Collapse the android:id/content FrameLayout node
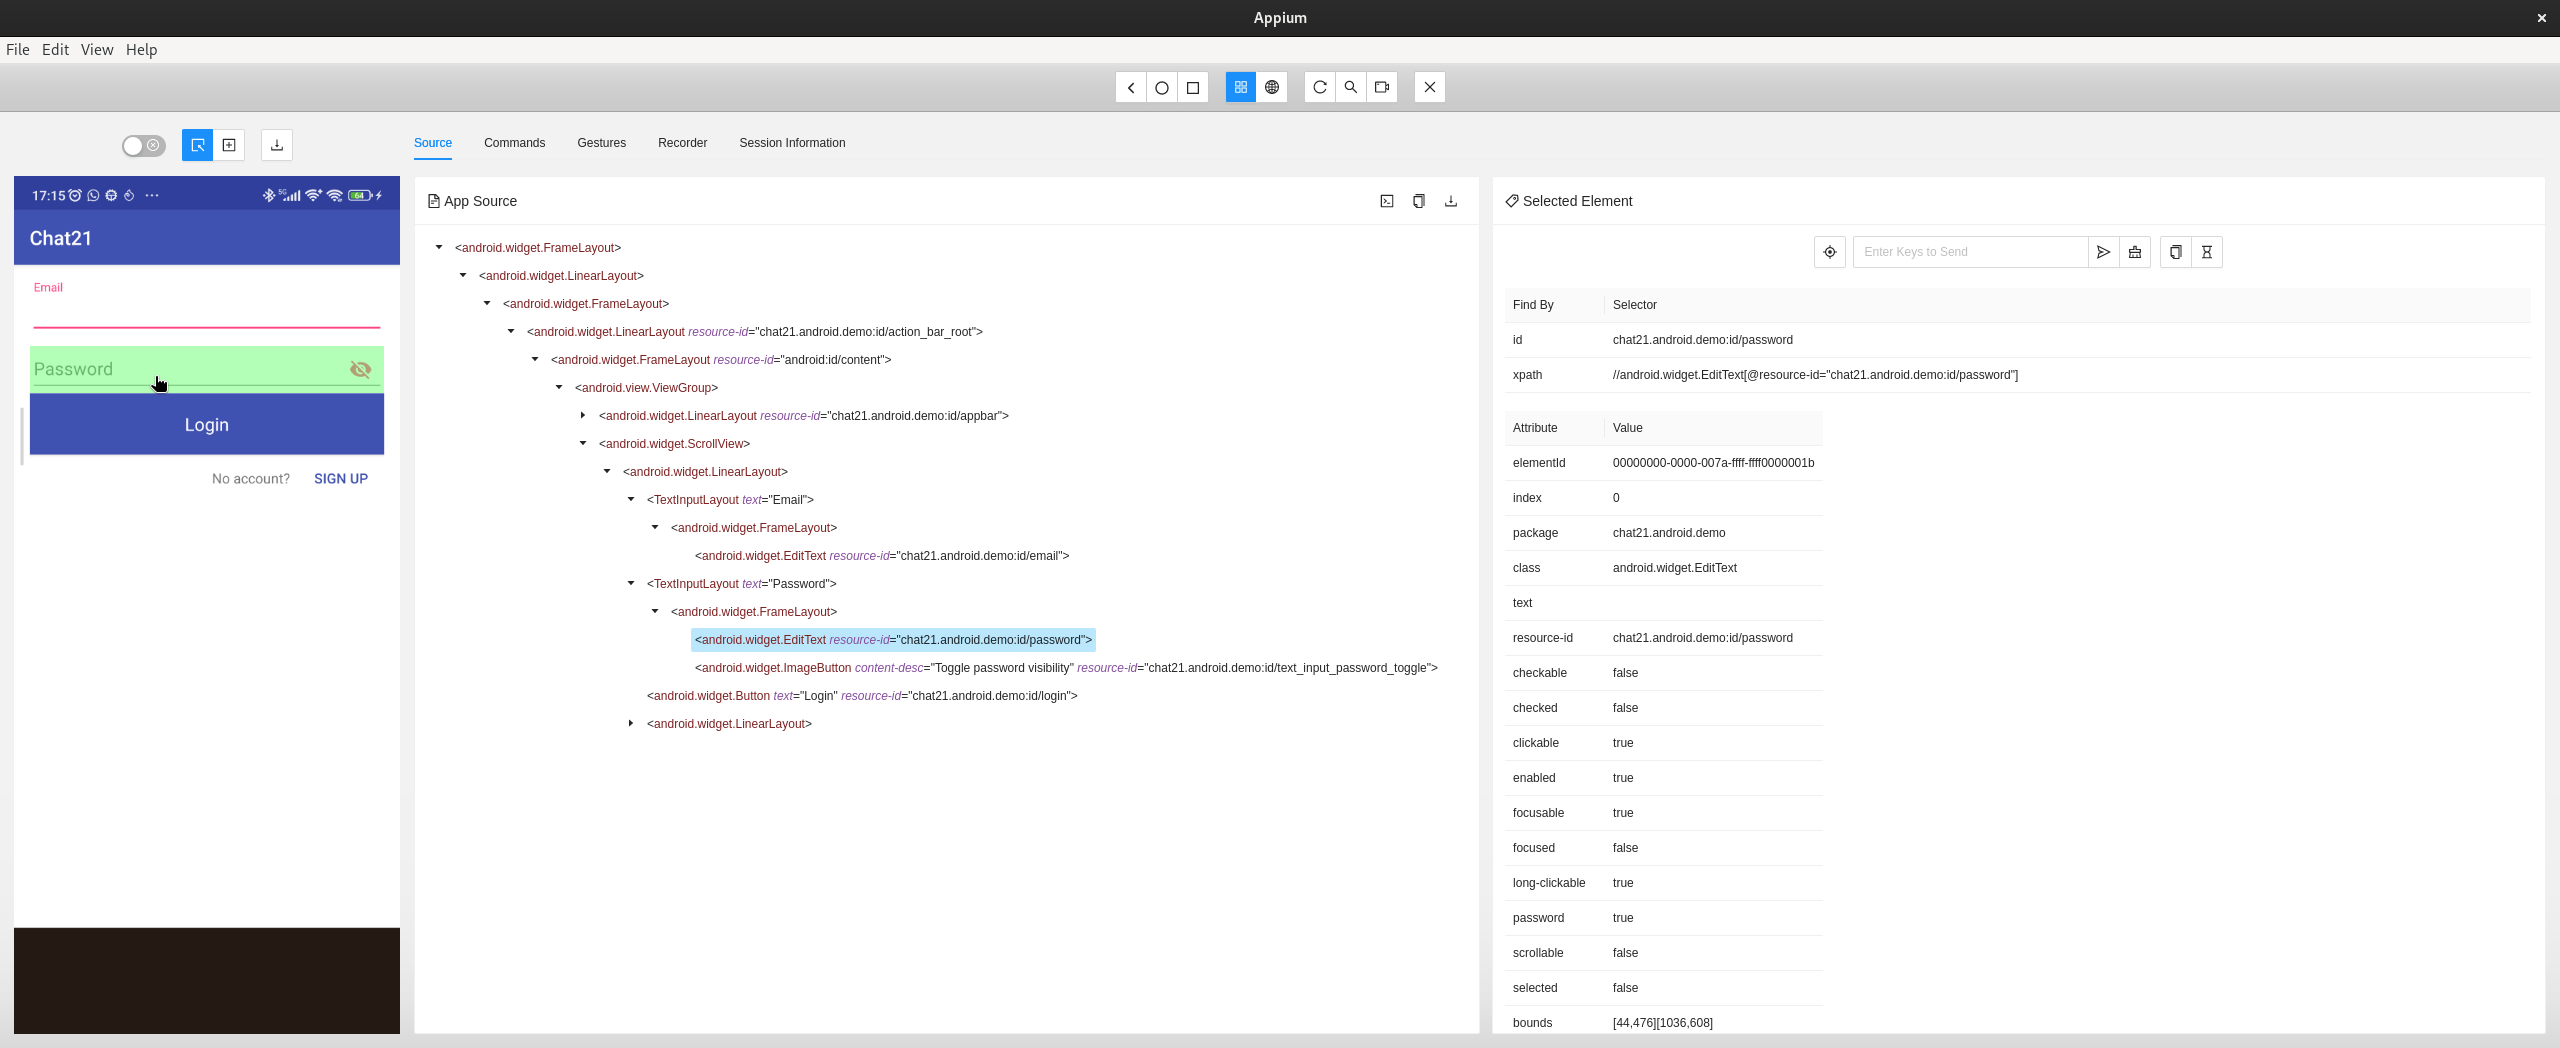Image resolution: width=2560 pixels, height=1048 pixels. pos(535,359)
